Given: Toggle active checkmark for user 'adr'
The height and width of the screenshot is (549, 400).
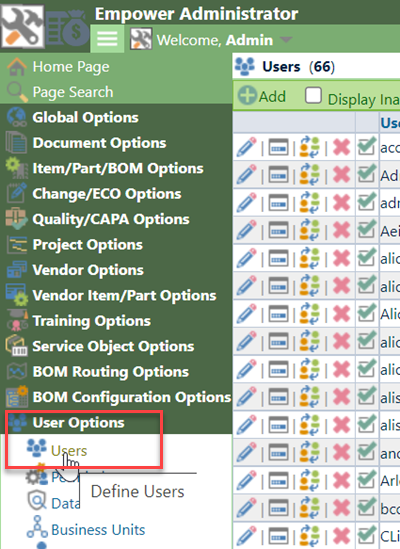Looking at the screenshot, I should click(x=366, y=202).
